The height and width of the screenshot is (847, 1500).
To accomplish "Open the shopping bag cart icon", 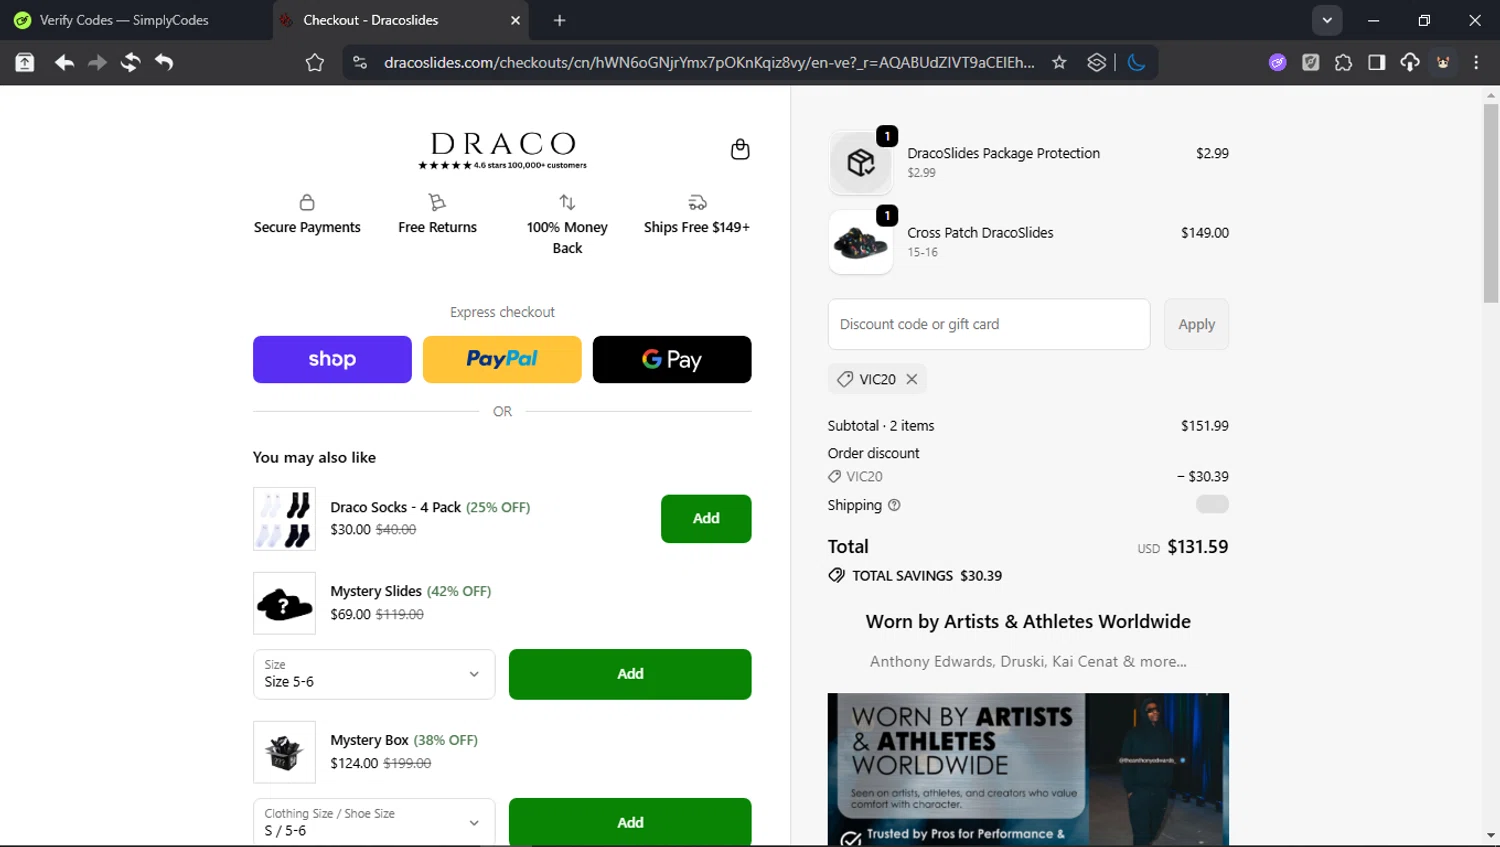I will (x=740, y=149).
